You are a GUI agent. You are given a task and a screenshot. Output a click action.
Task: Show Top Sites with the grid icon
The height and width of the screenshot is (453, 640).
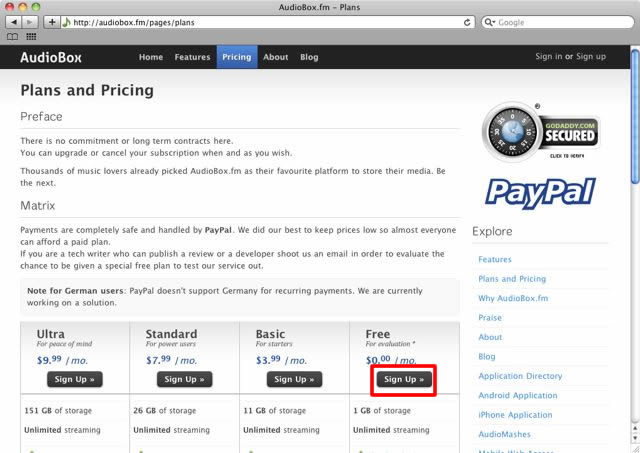(x=31, y=37)
